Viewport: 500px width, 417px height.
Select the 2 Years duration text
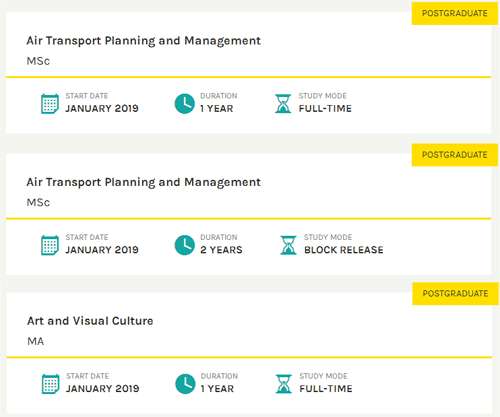pos(221,250)
